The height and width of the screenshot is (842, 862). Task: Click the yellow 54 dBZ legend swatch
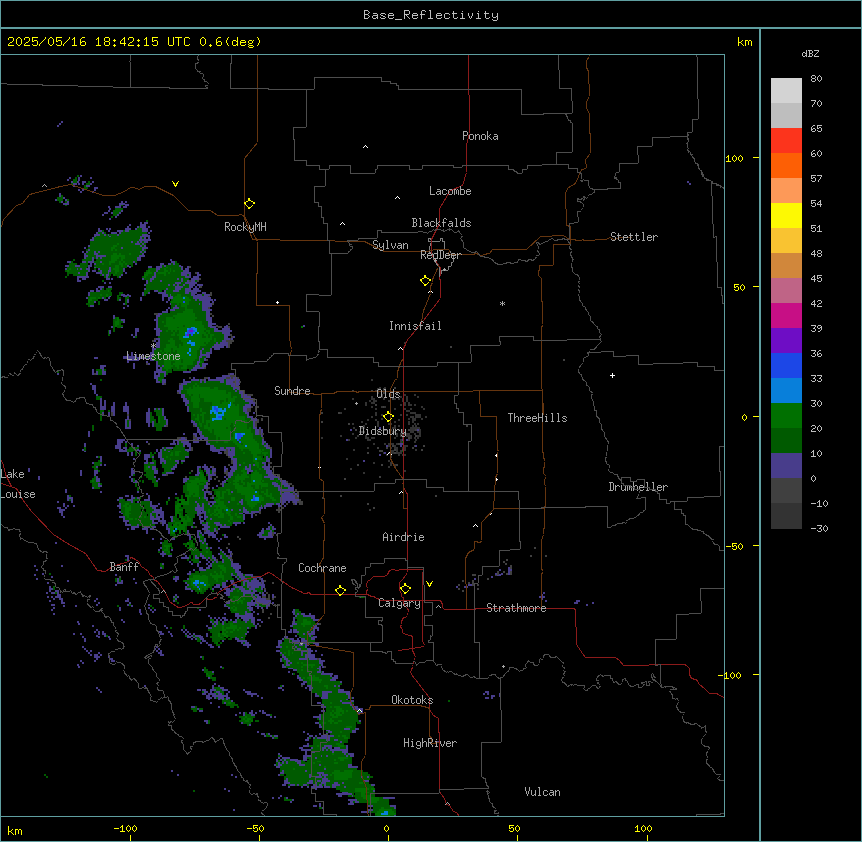(x=786, y=216)
